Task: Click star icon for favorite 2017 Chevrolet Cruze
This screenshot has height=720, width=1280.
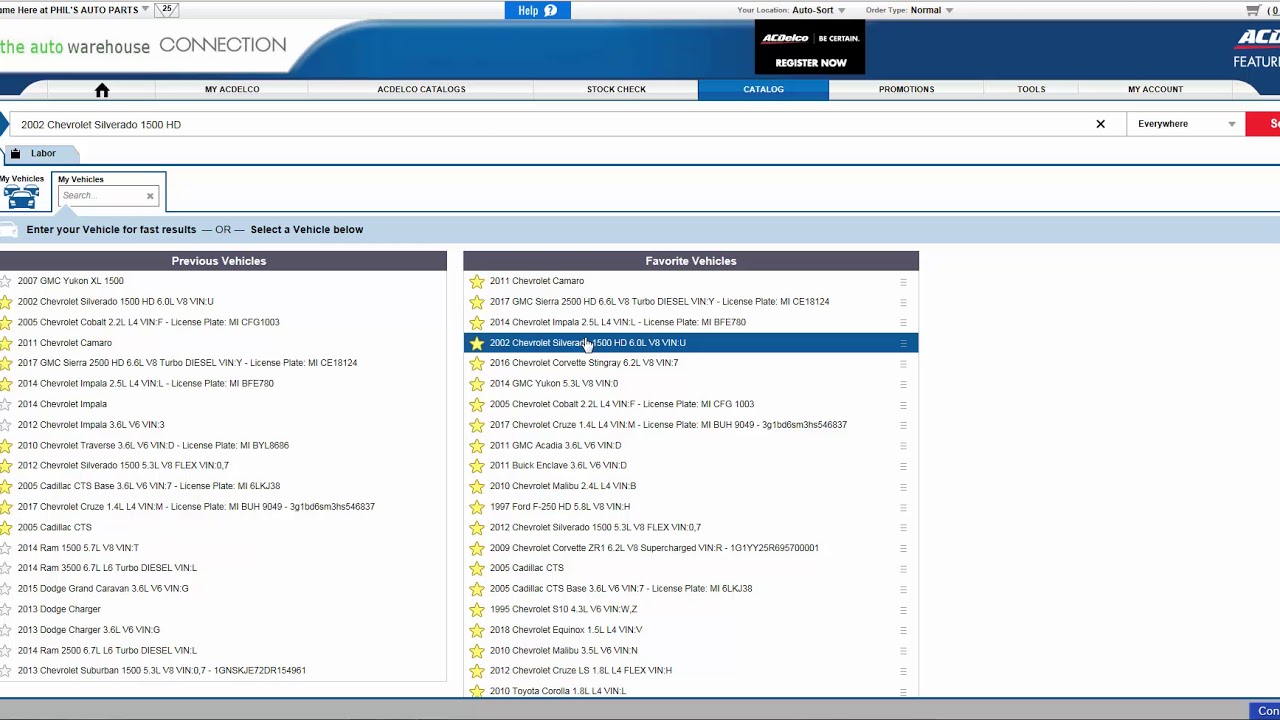Action: tap(477, 425)
